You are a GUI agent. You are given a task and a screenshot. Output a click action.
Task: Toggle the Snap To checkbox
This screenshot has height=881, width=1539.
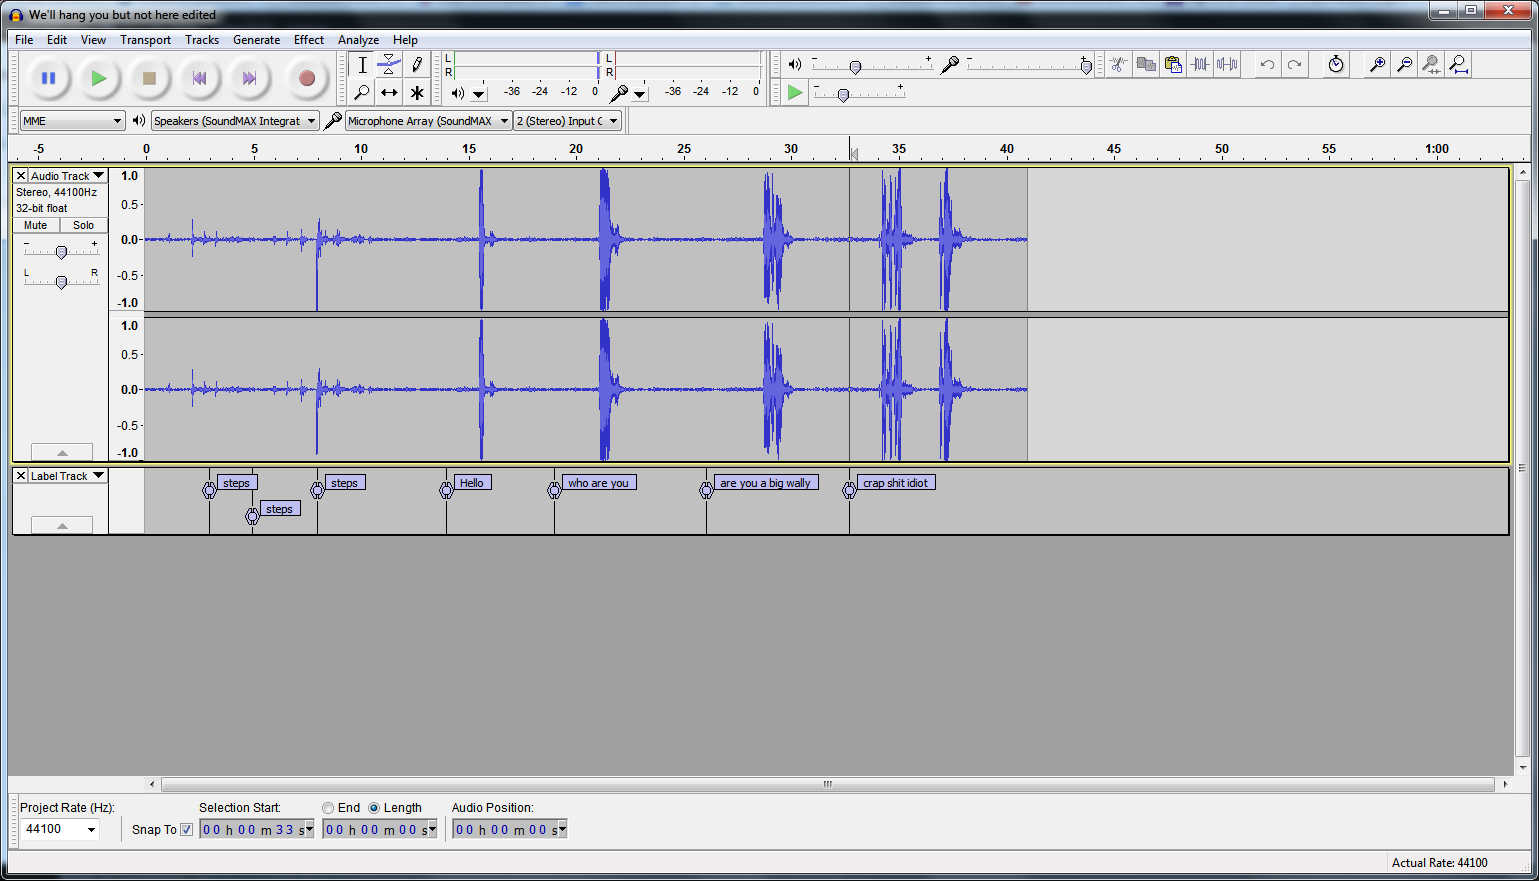[186, 829]
